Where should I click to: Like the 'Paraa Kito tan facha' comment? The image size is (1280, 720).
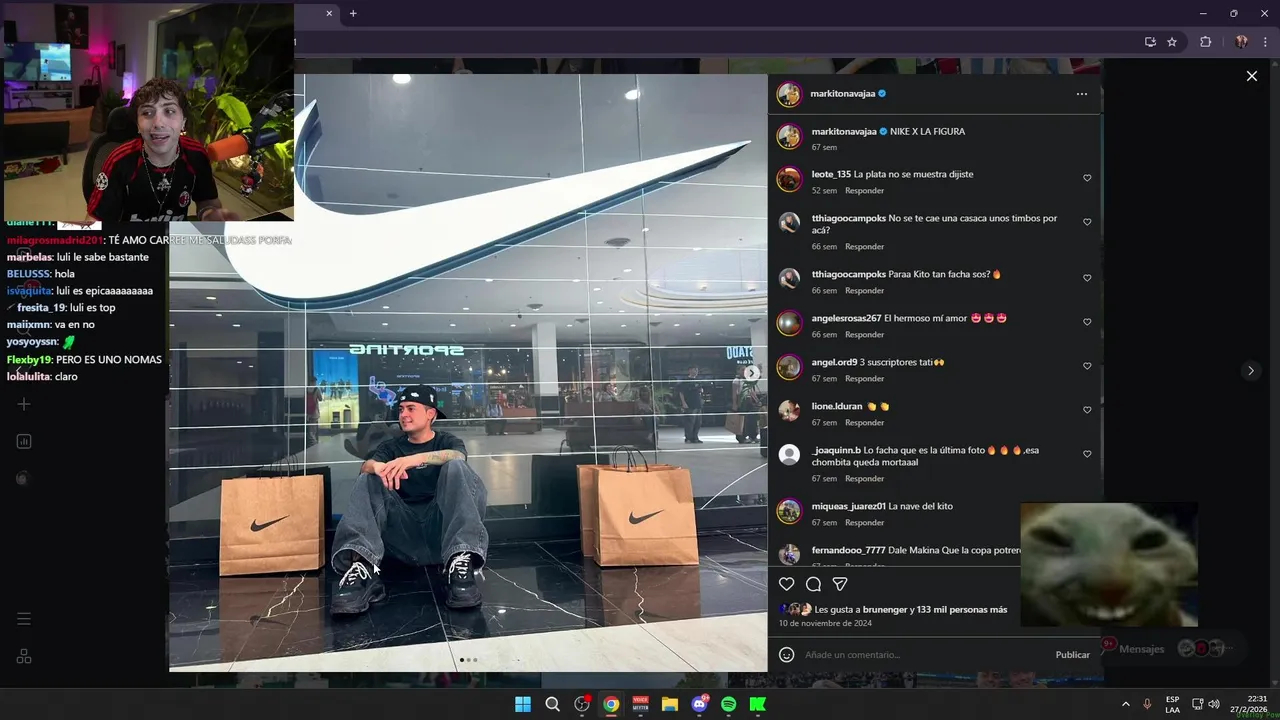tap(1087, 278)
